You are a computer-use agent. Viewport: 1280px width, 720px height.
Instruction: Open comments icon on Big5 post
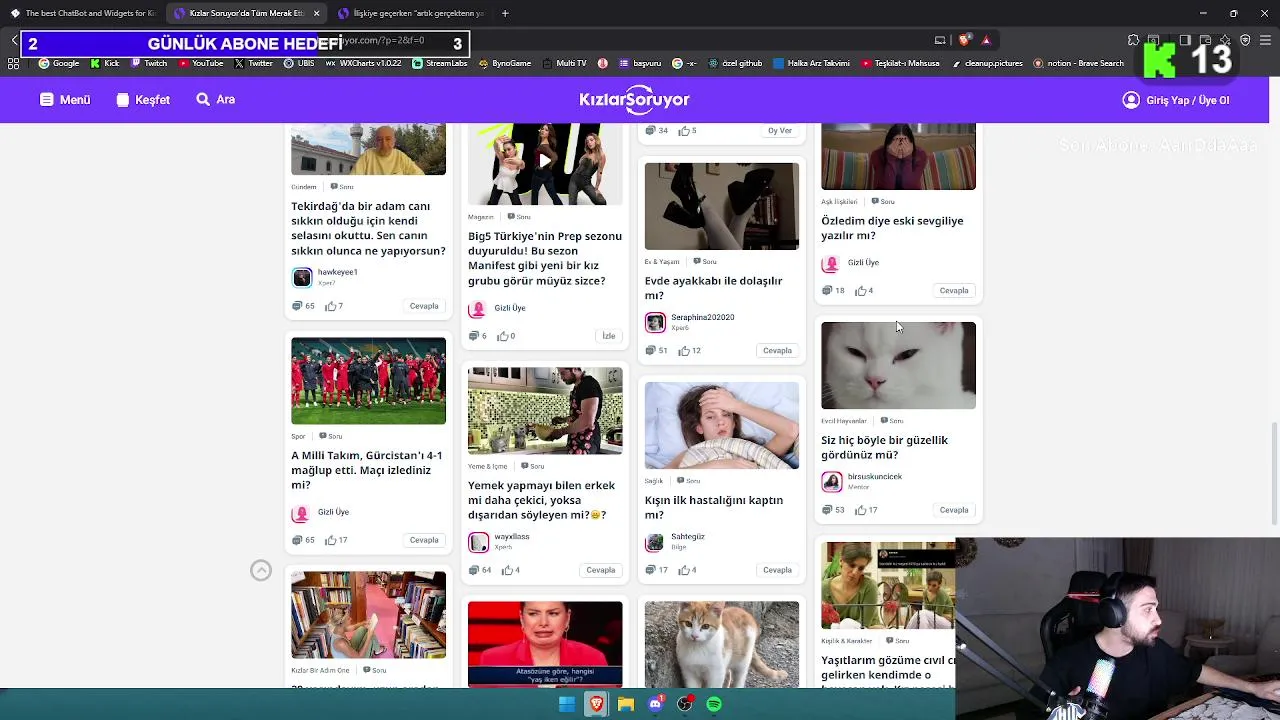478,336
